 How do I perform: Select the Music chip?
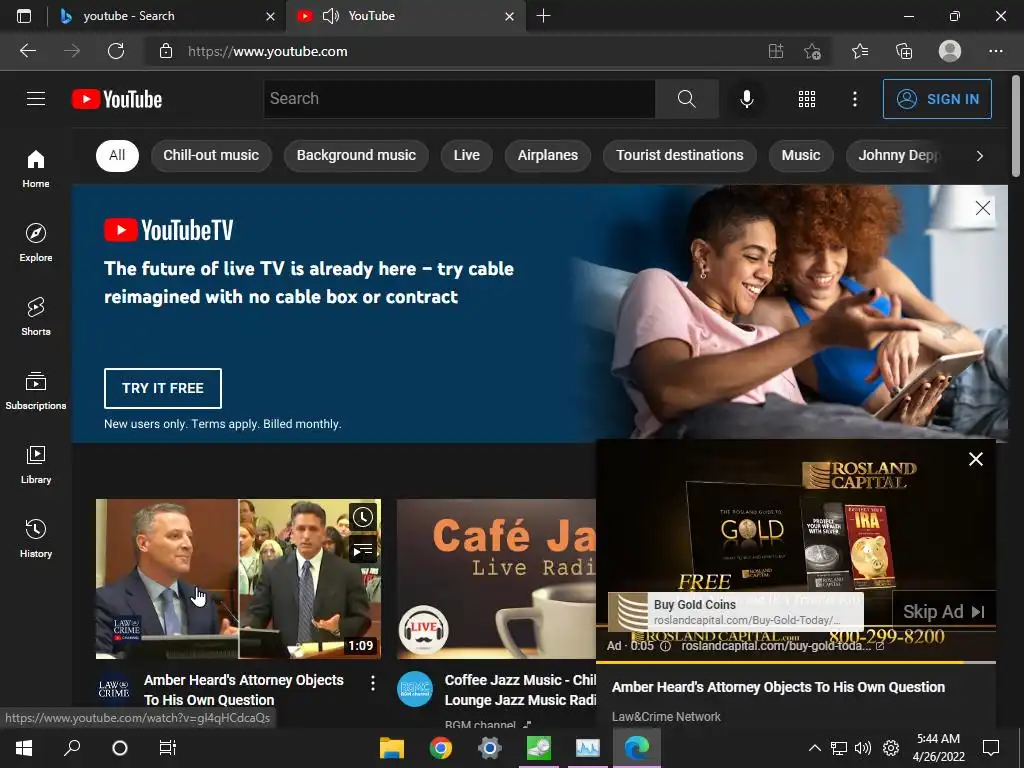tap(801, 155)
